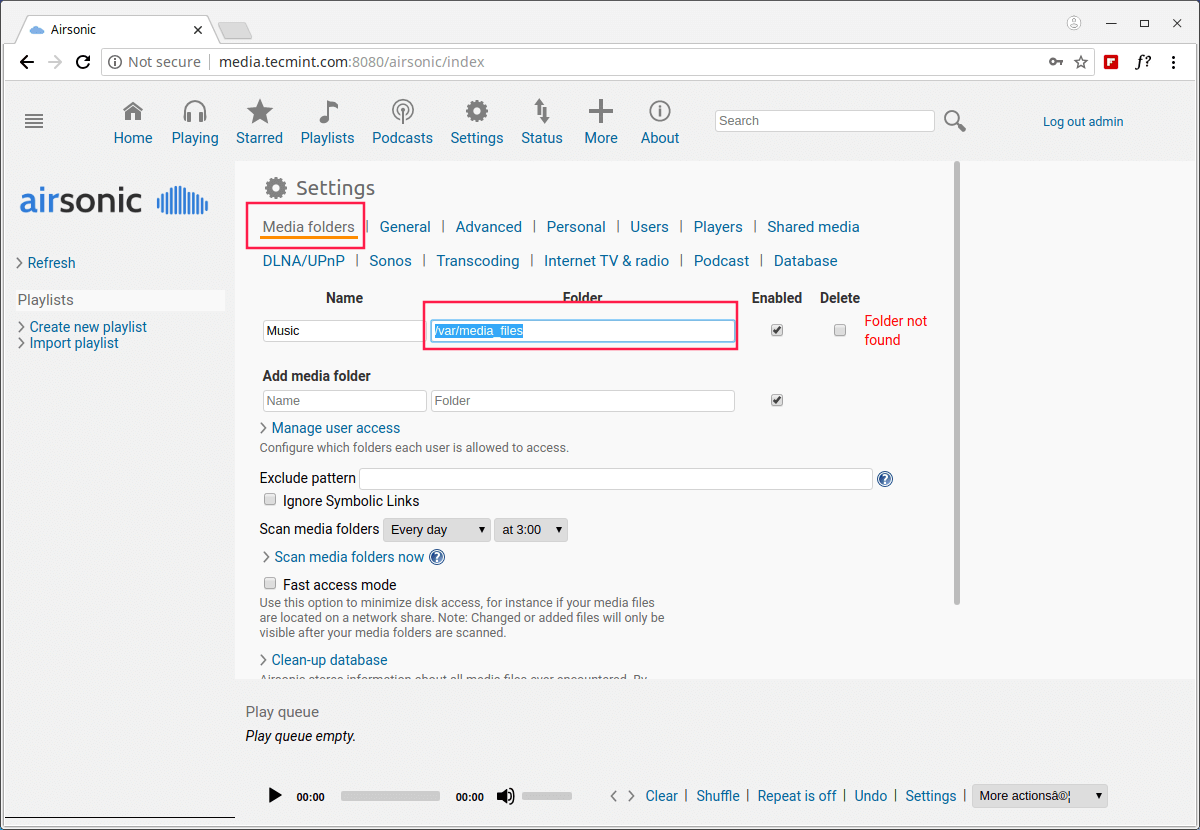
Task: Click the play button in player
Action: click(x=275, y=796)
